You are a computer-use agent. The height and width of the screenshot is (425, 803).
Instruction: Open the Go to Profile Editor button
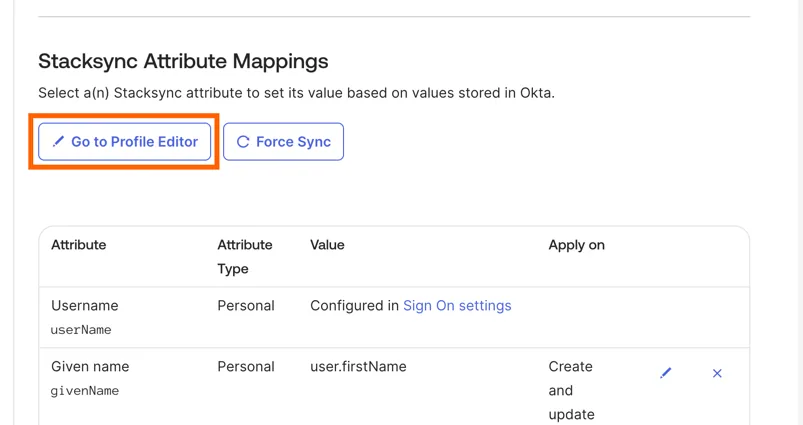(x=124, y=142)
